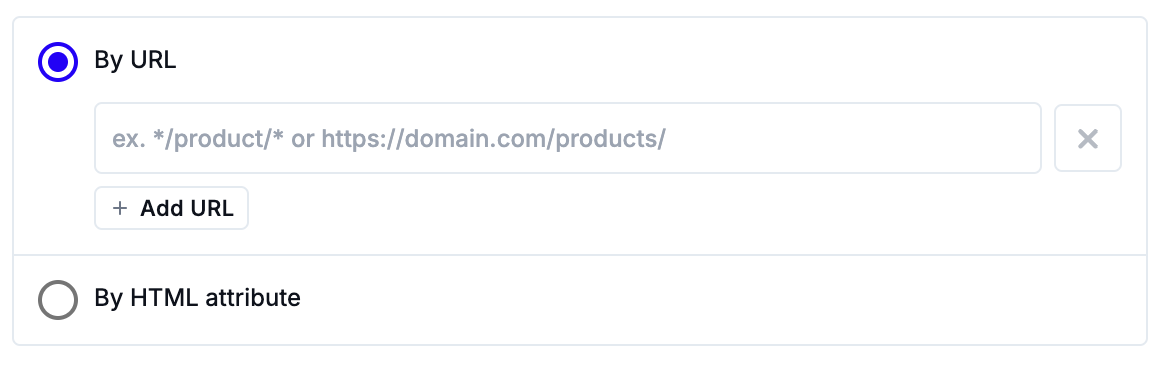Click the plus icon in Add URL
The height and width of the screenshot is (368, 1162).
coord(120,209)
